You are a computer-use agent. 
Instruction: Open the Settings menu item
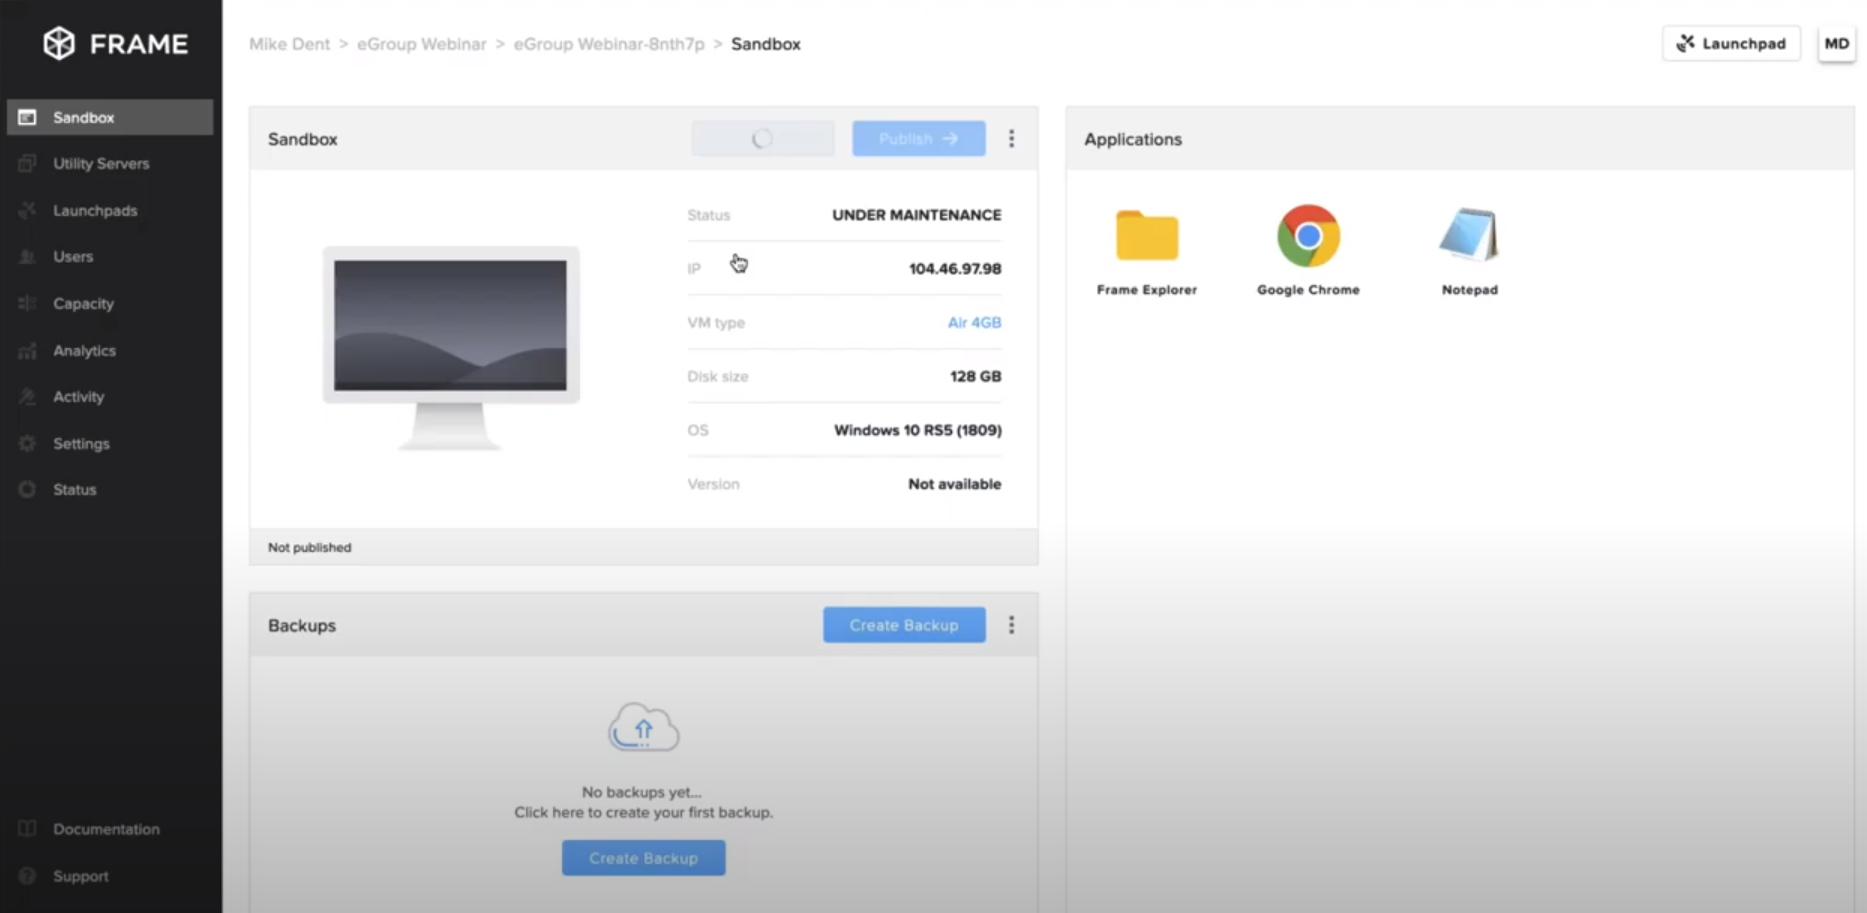(x=81, y=443)
